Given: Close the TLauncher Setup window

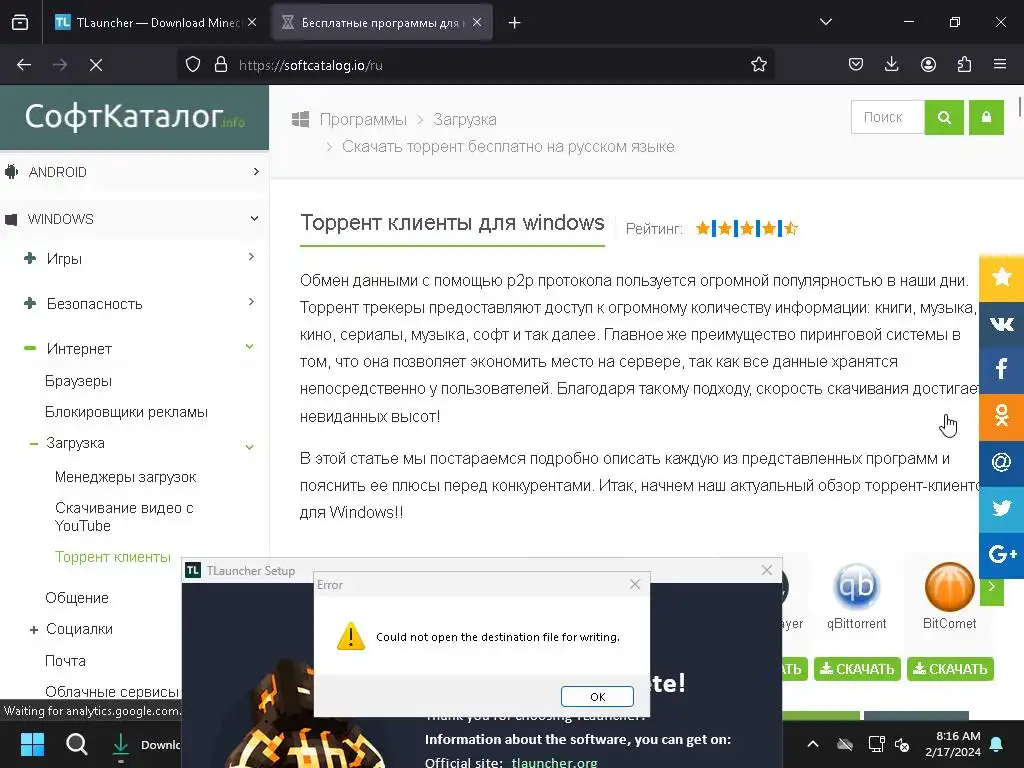Looking at the screenshot, I should click(x=767, y=570).
